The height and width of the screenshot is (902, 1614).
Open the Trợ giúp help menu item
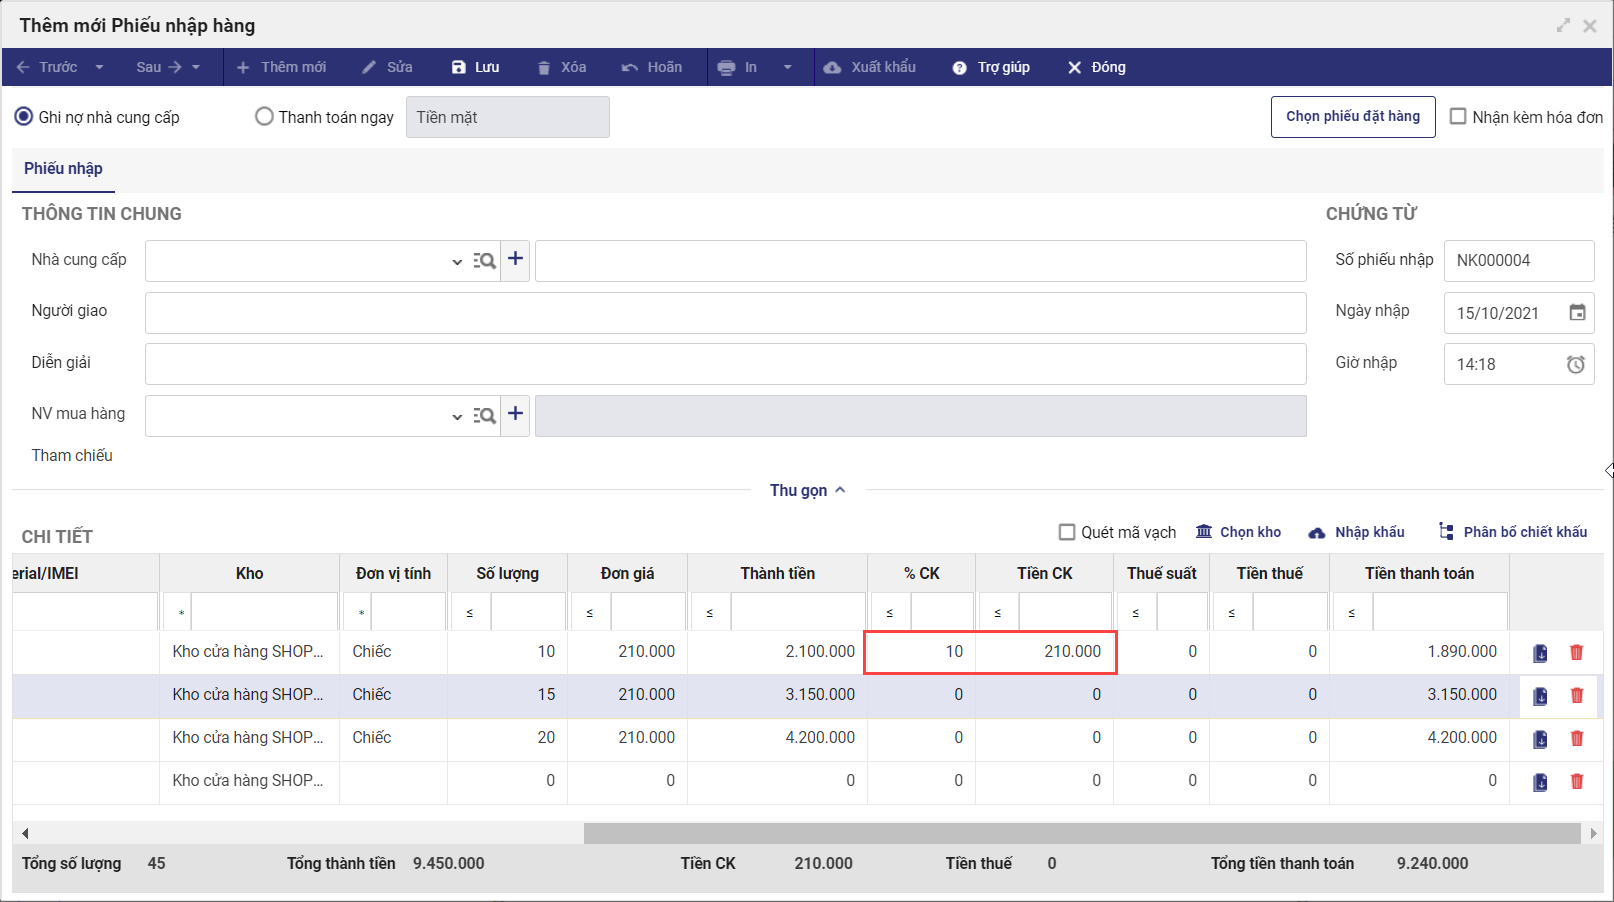pos(991,67)
